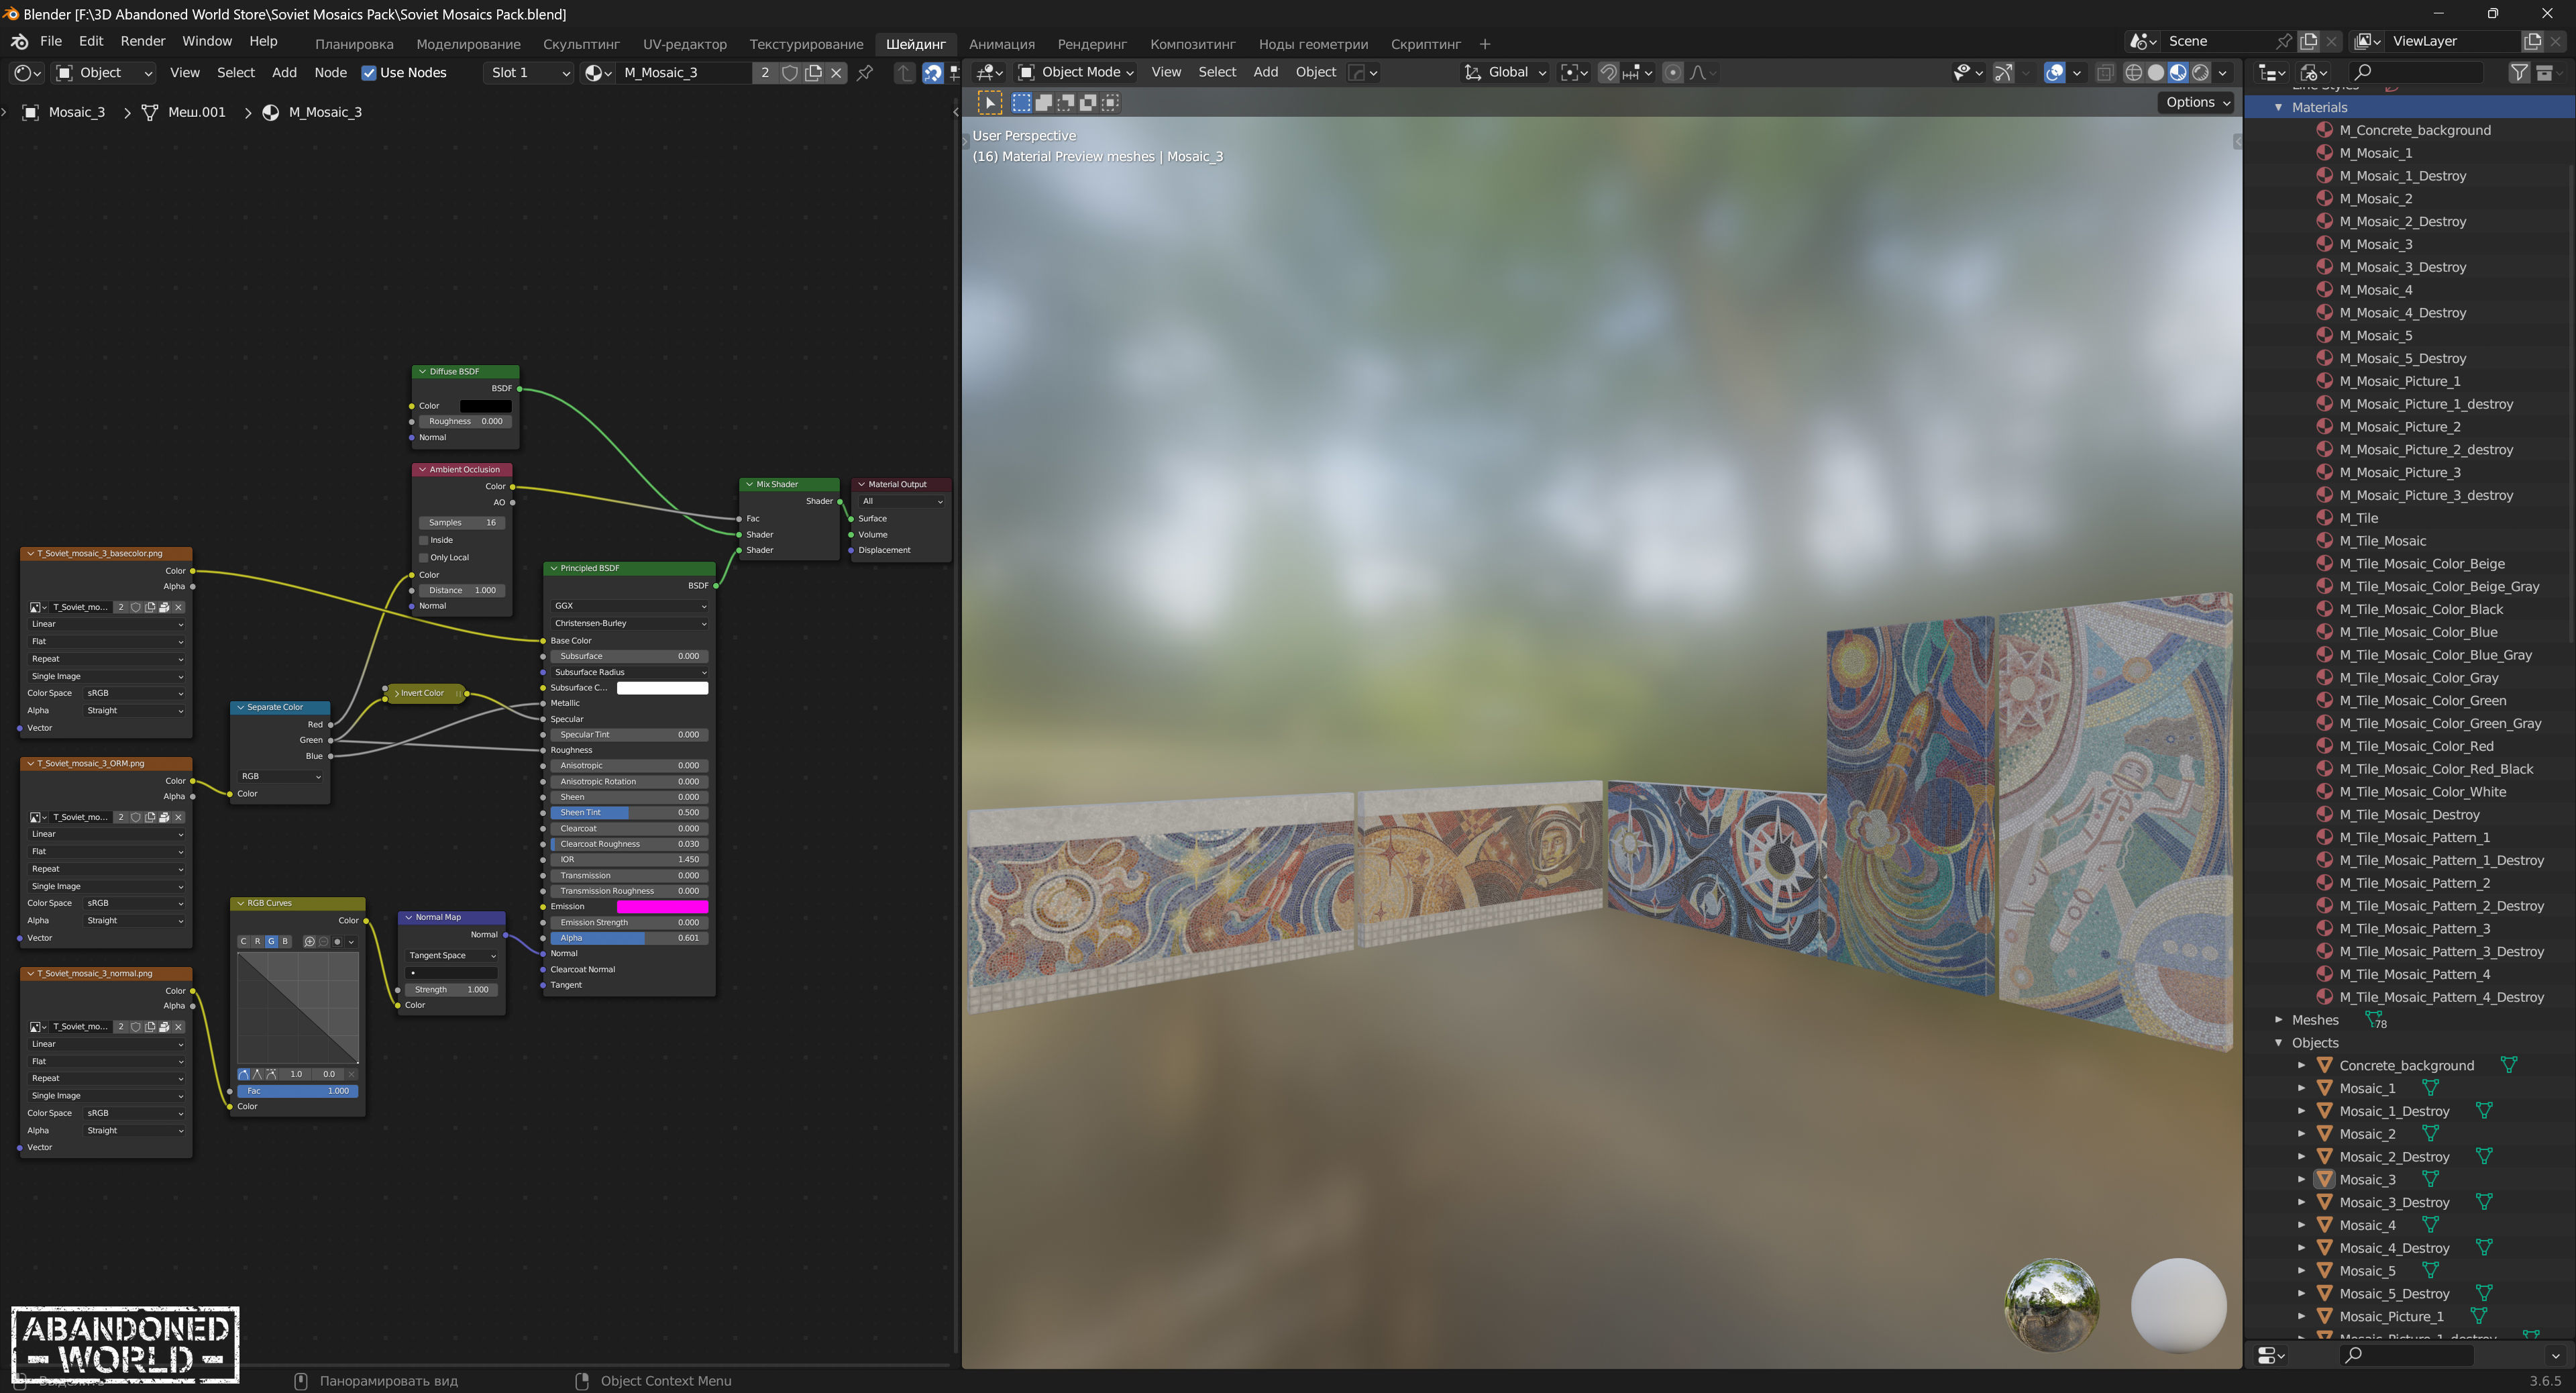Pin the node editor material
The image size is (2576, 1393).
tap(865, 72)
